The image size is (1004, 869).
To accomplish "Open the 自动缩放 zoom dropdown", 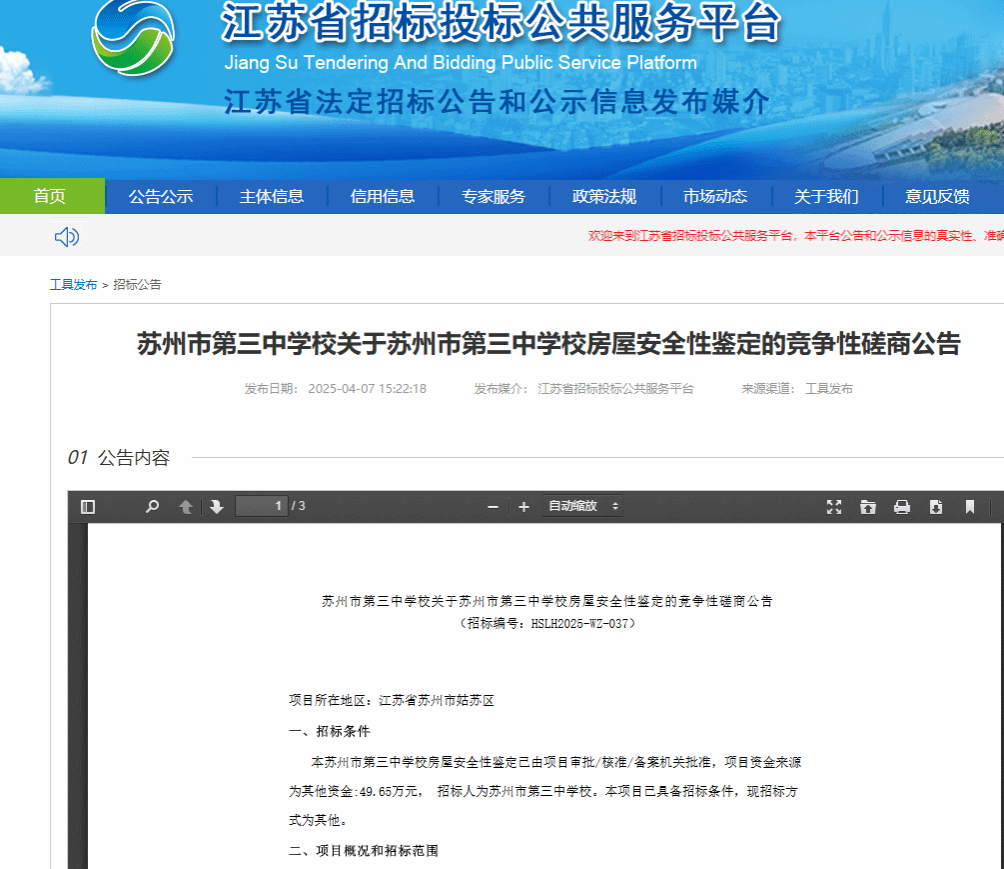I will click(x=583, y=507).
